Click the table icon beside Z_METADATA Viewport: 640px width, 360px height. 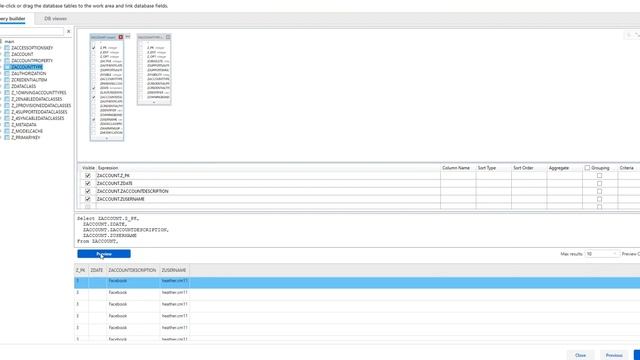coord(7,124)
